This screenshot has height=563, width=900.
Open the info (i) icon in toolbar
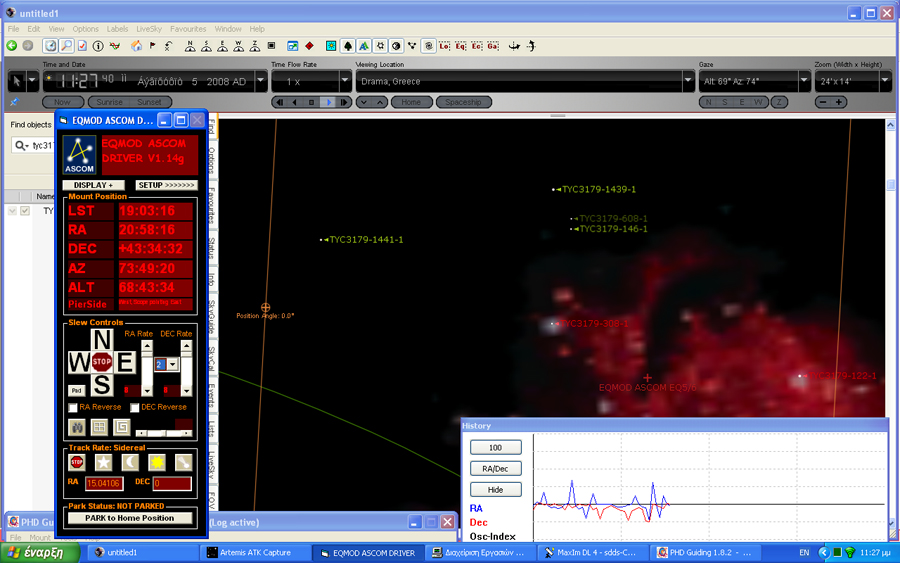pos(98,46)
